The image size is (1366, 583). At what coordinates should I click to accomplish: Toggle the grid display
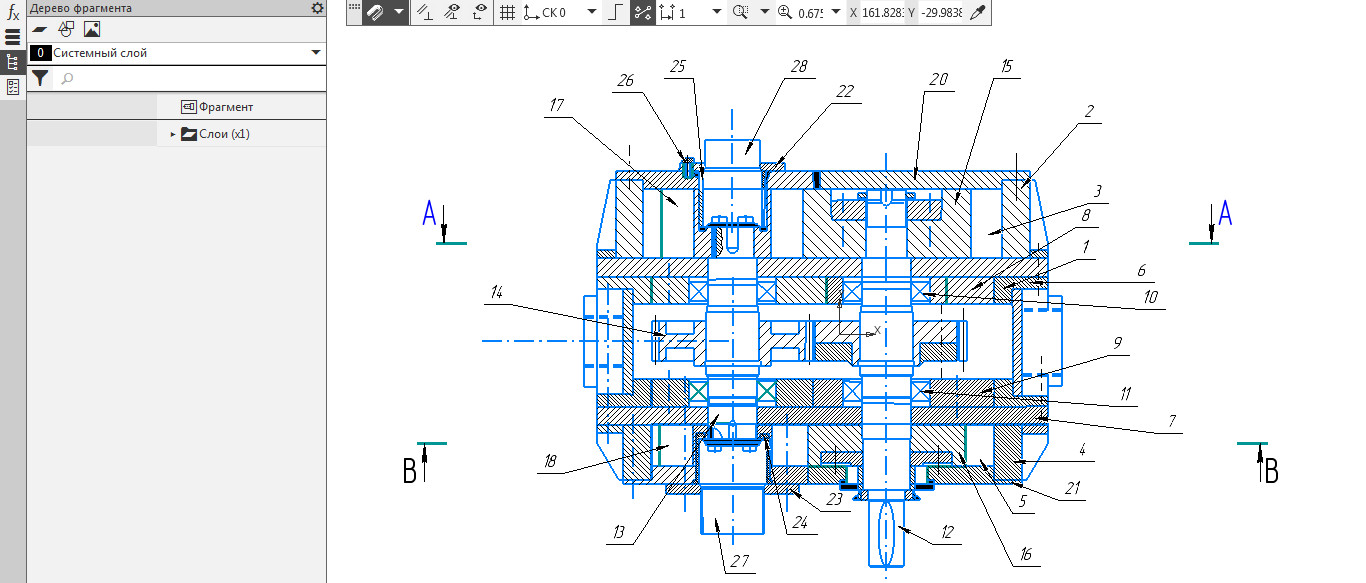507,13
